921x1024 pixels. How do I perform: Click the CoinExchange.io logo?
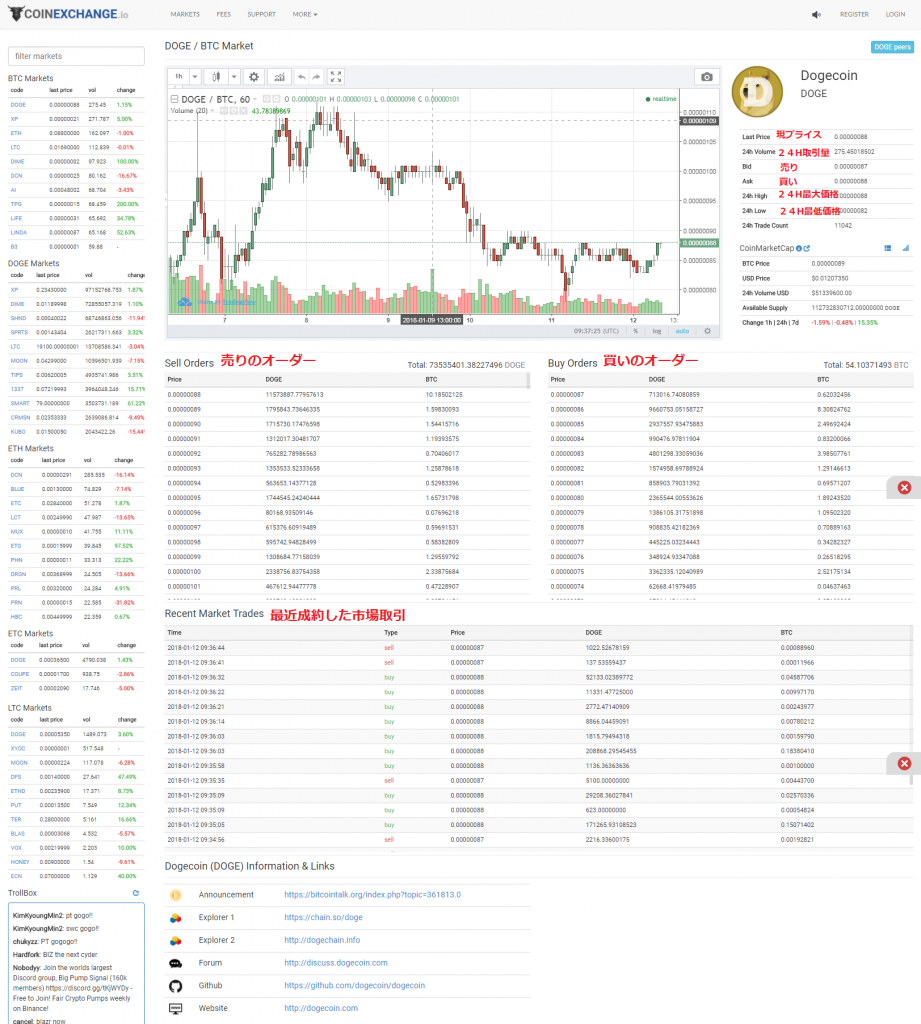click(x=68, y=14)
